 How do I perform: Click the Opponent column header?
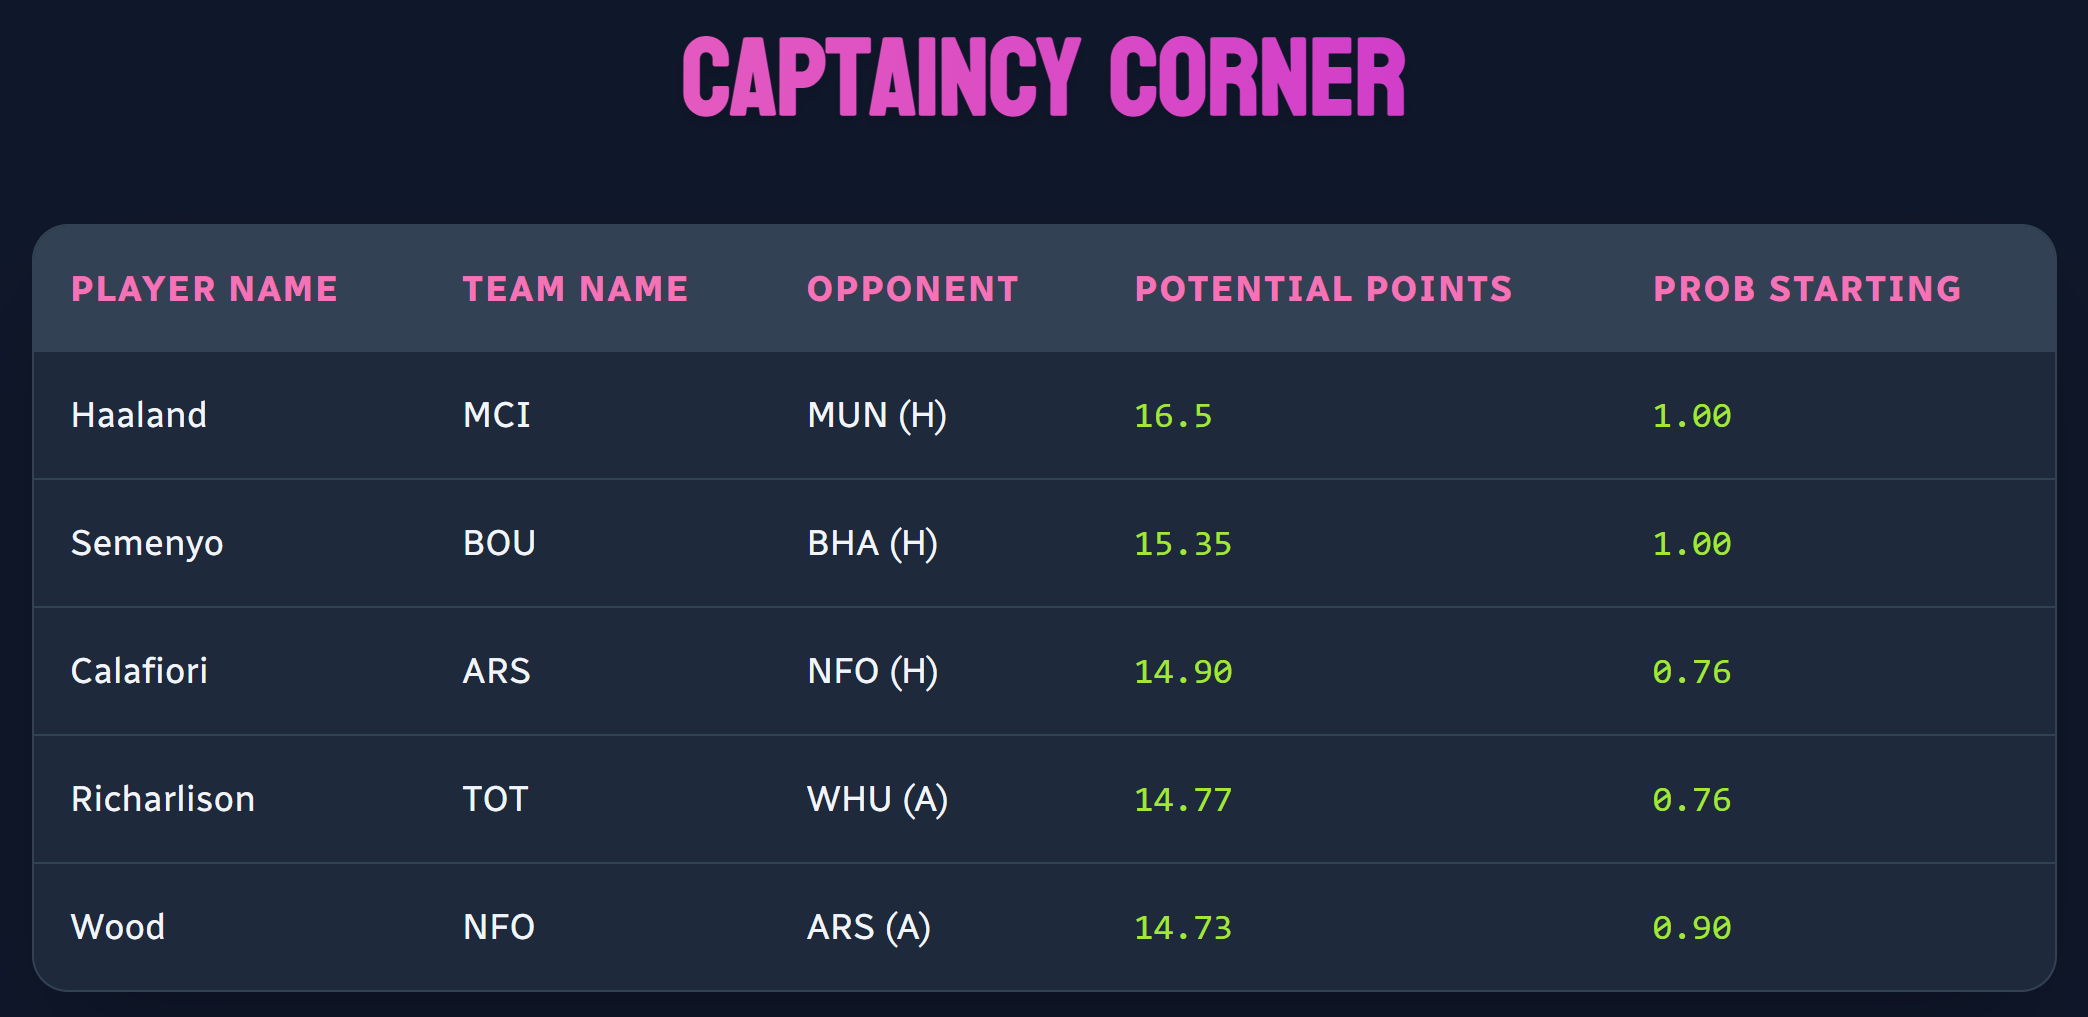click(x=912, y=289)
